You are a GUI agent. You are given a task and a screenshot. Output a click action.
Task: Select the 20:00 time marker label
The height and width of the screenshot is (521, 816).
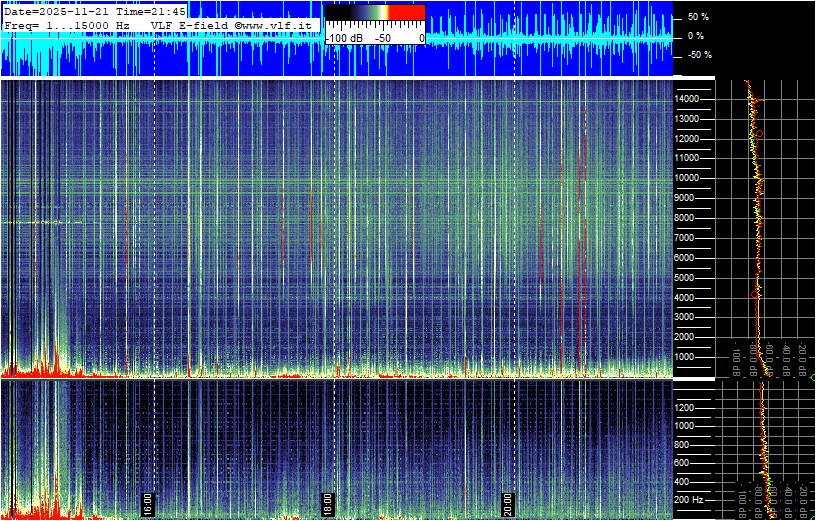(x=507, y=503)
